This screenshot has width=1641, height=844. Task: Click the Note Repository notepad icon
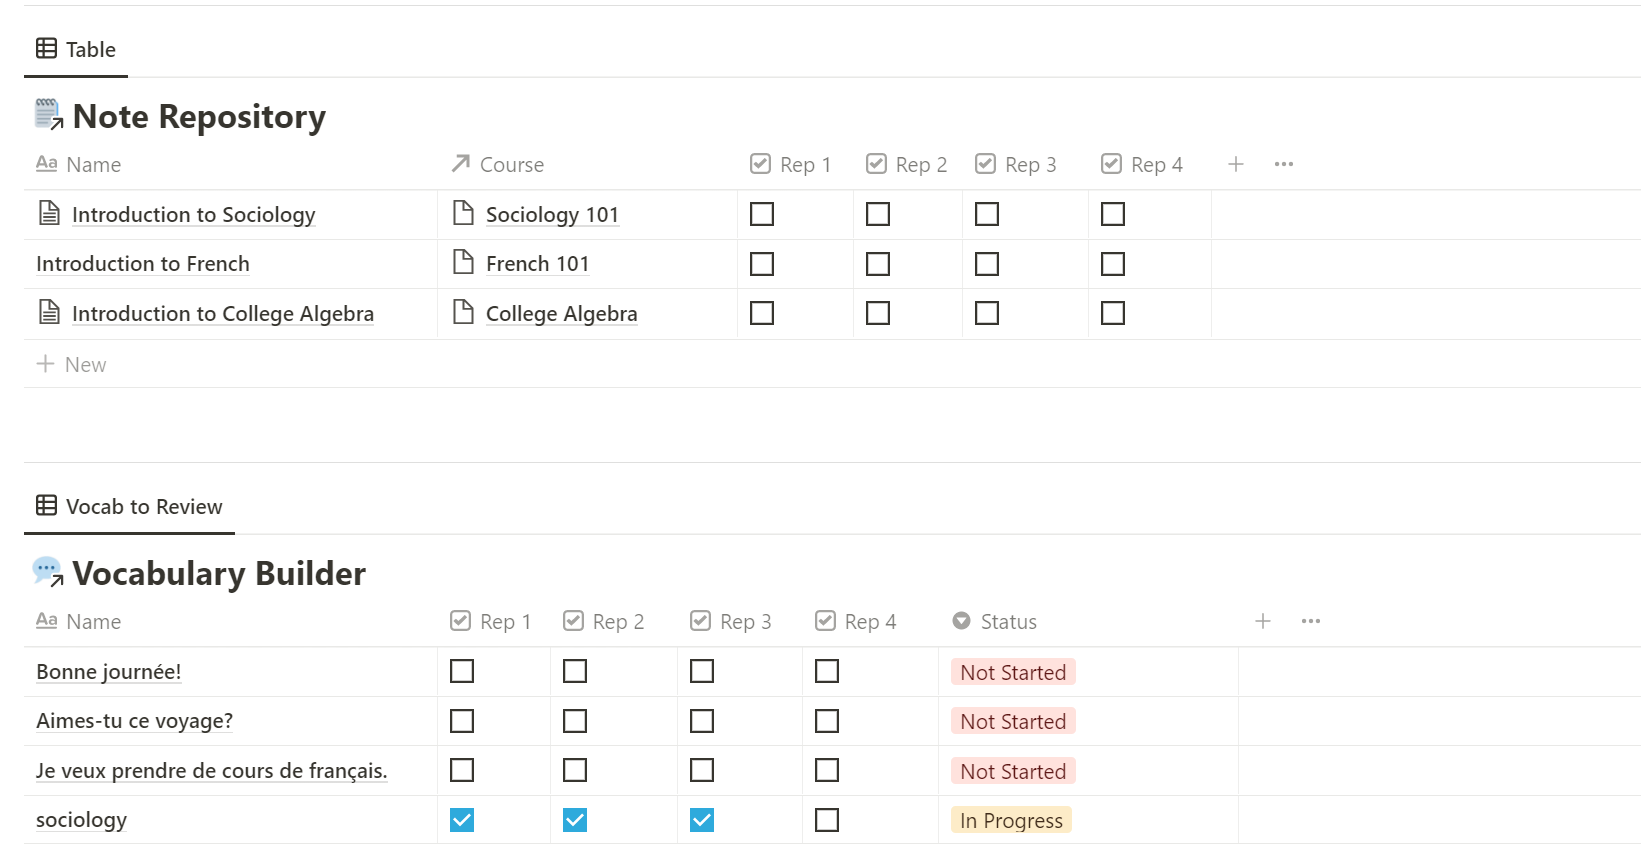coord(48,115)
